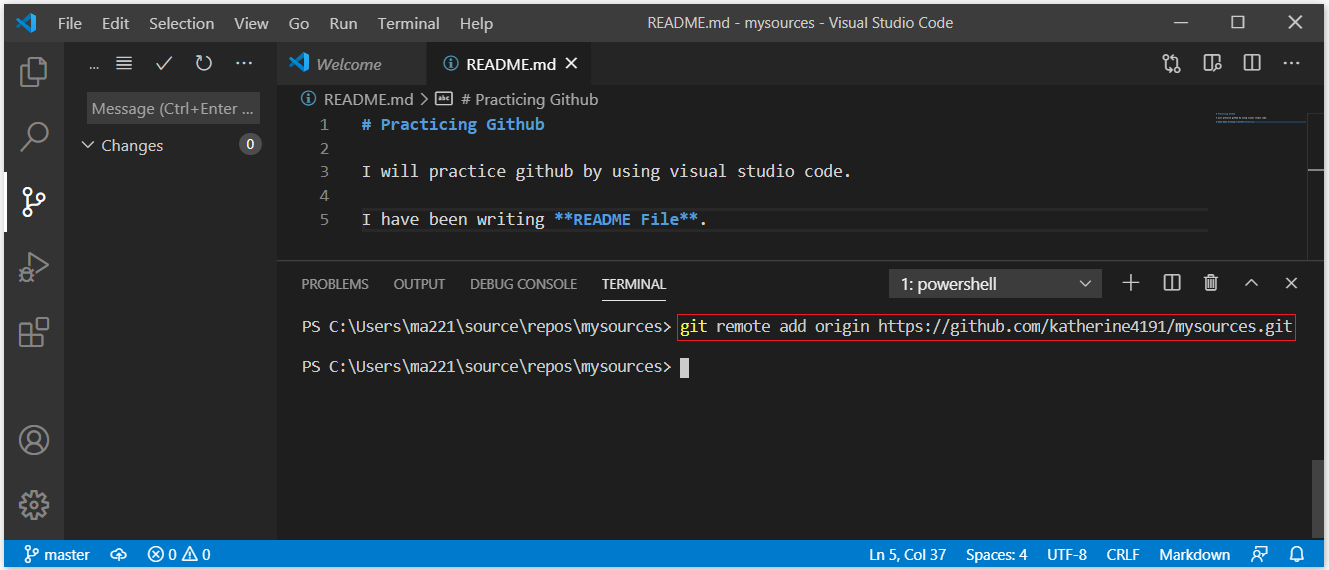Click the line about practicing github with visual studio code

606,171
